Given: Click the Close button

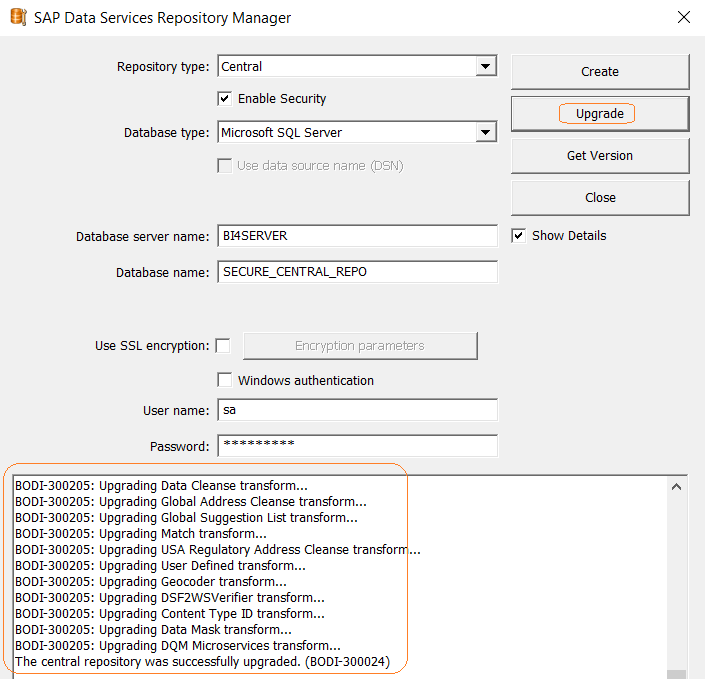Looking at the screenshot, I should tap(600, 198).
